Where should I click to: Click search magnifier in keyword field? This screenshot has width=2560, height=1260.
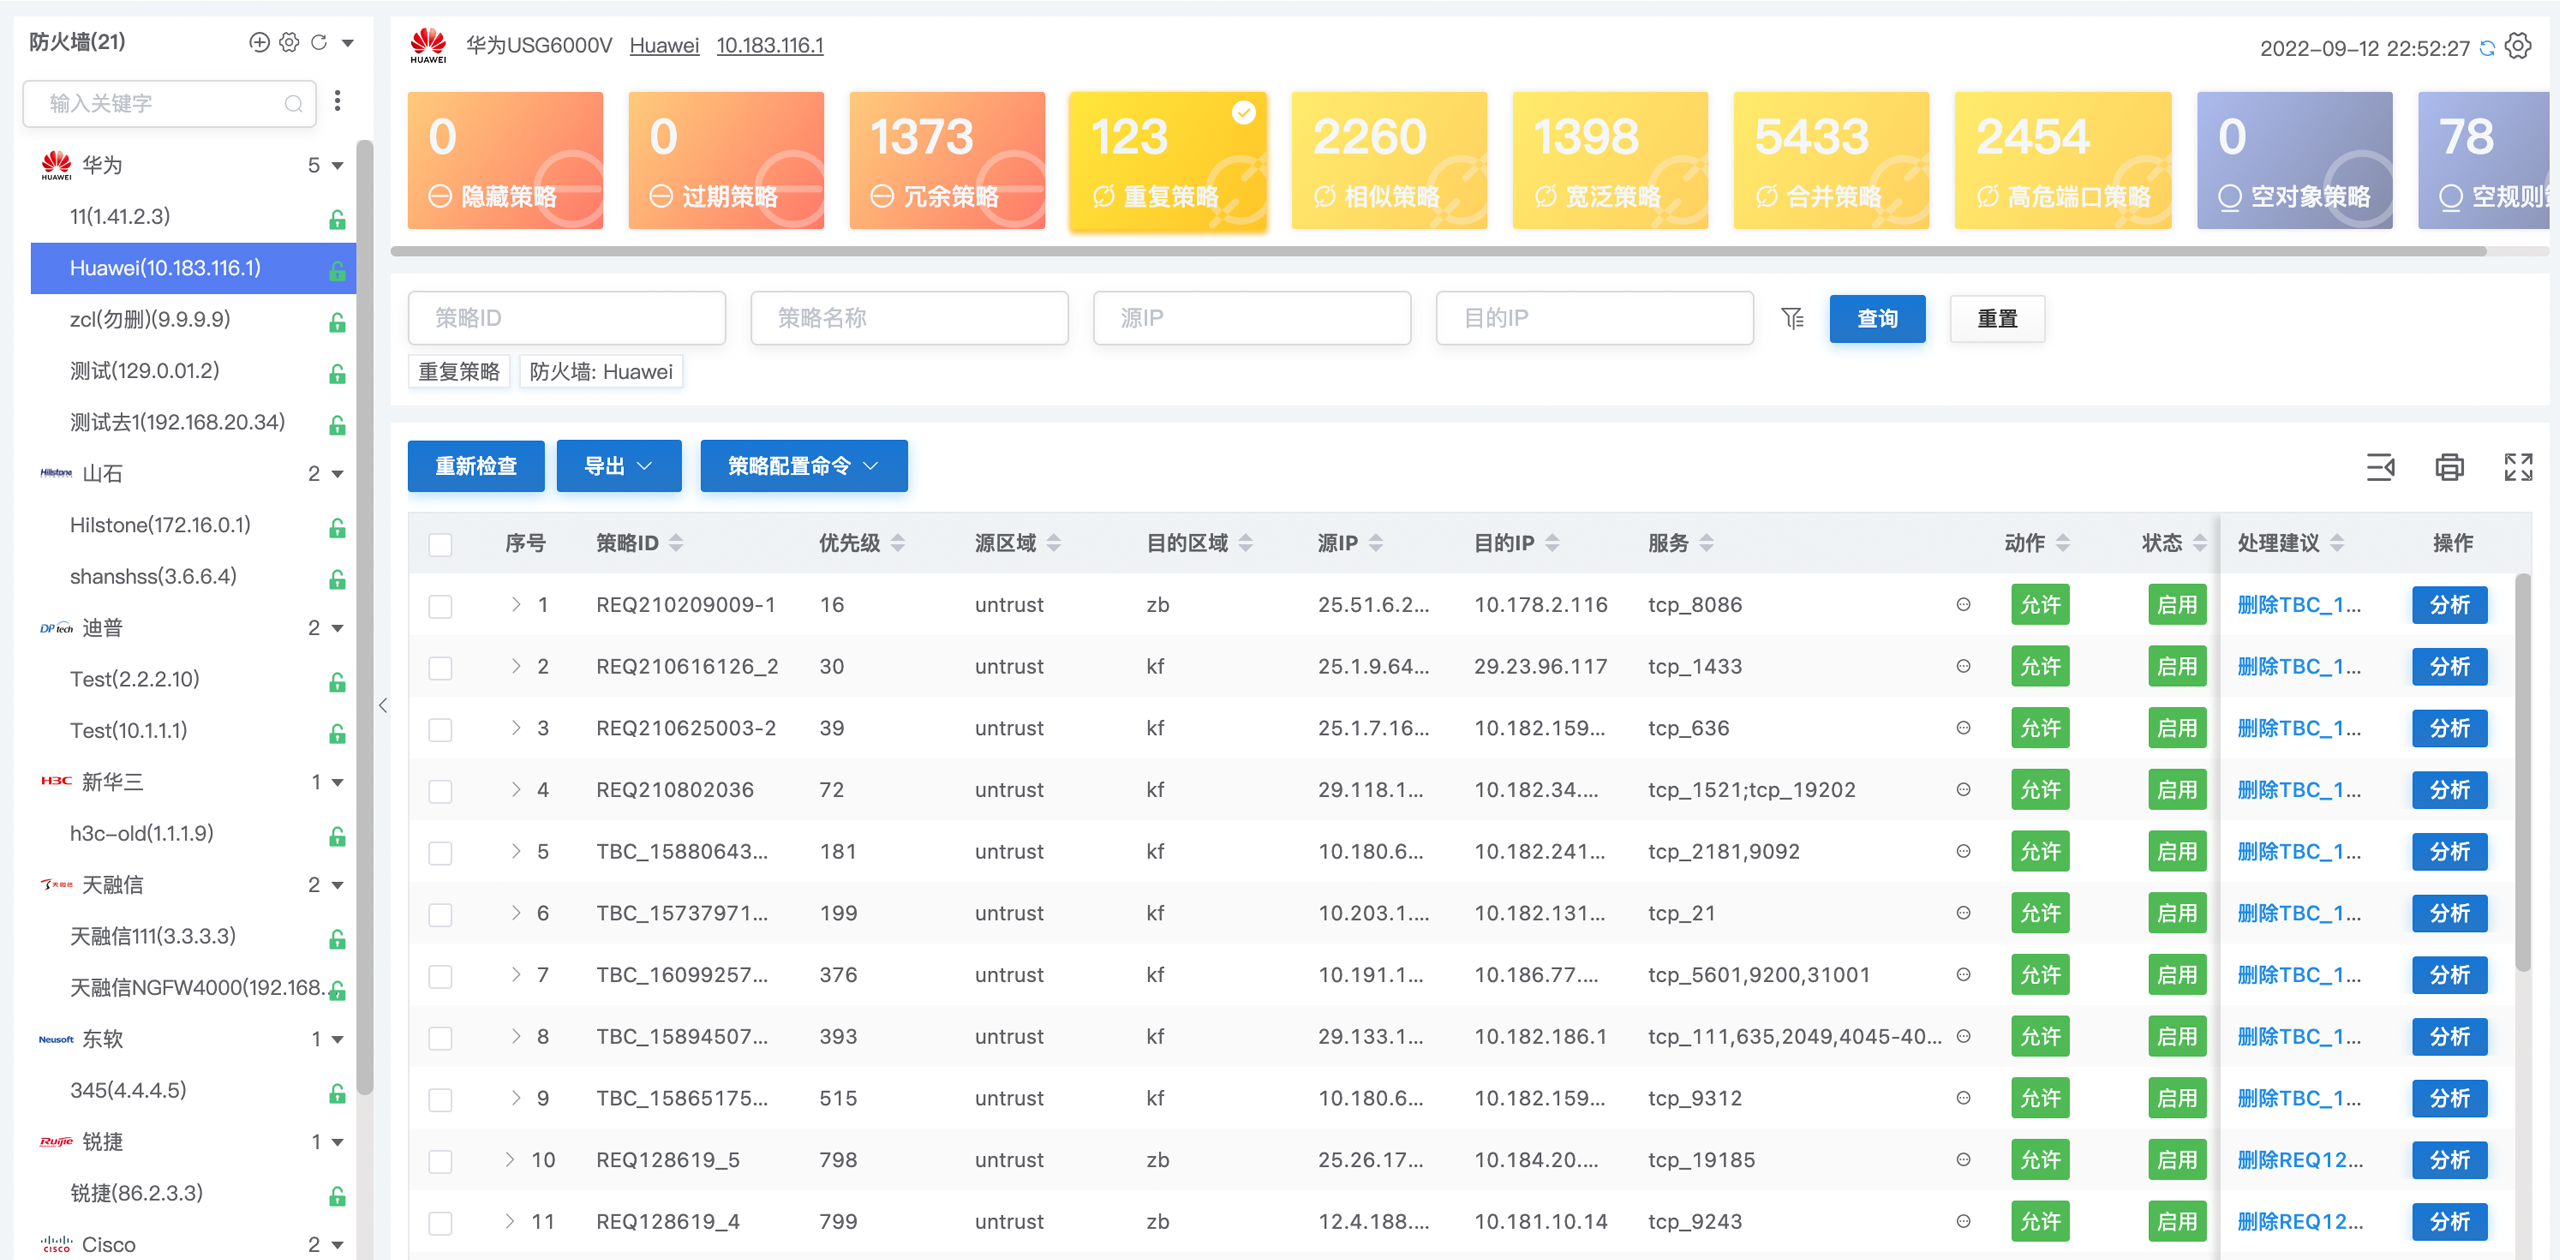[x=293, y=104]
